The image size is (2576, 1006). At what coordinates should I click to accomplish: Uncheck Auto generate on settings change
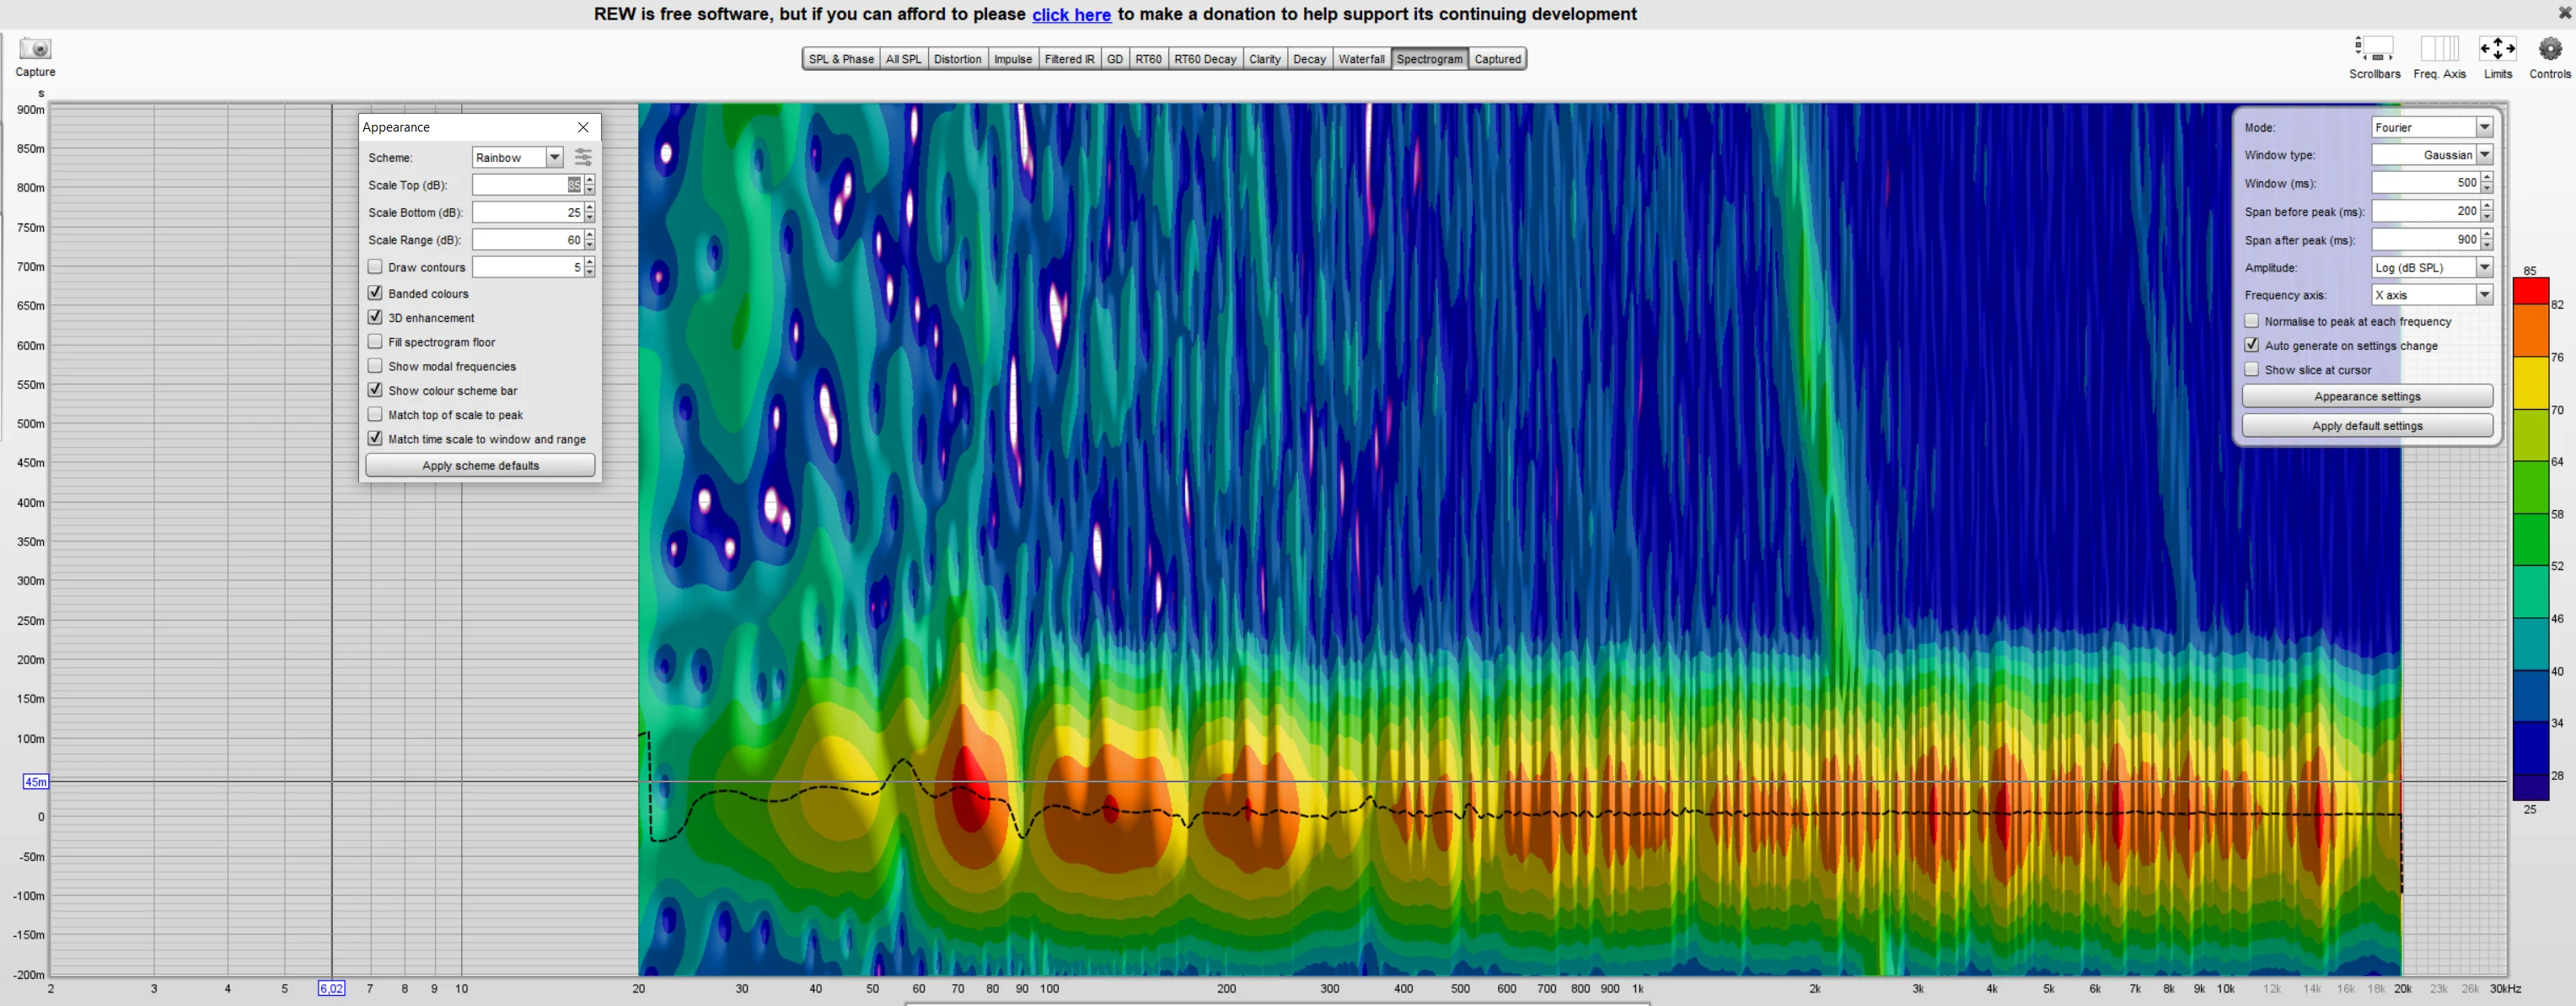pos(2251,345)
